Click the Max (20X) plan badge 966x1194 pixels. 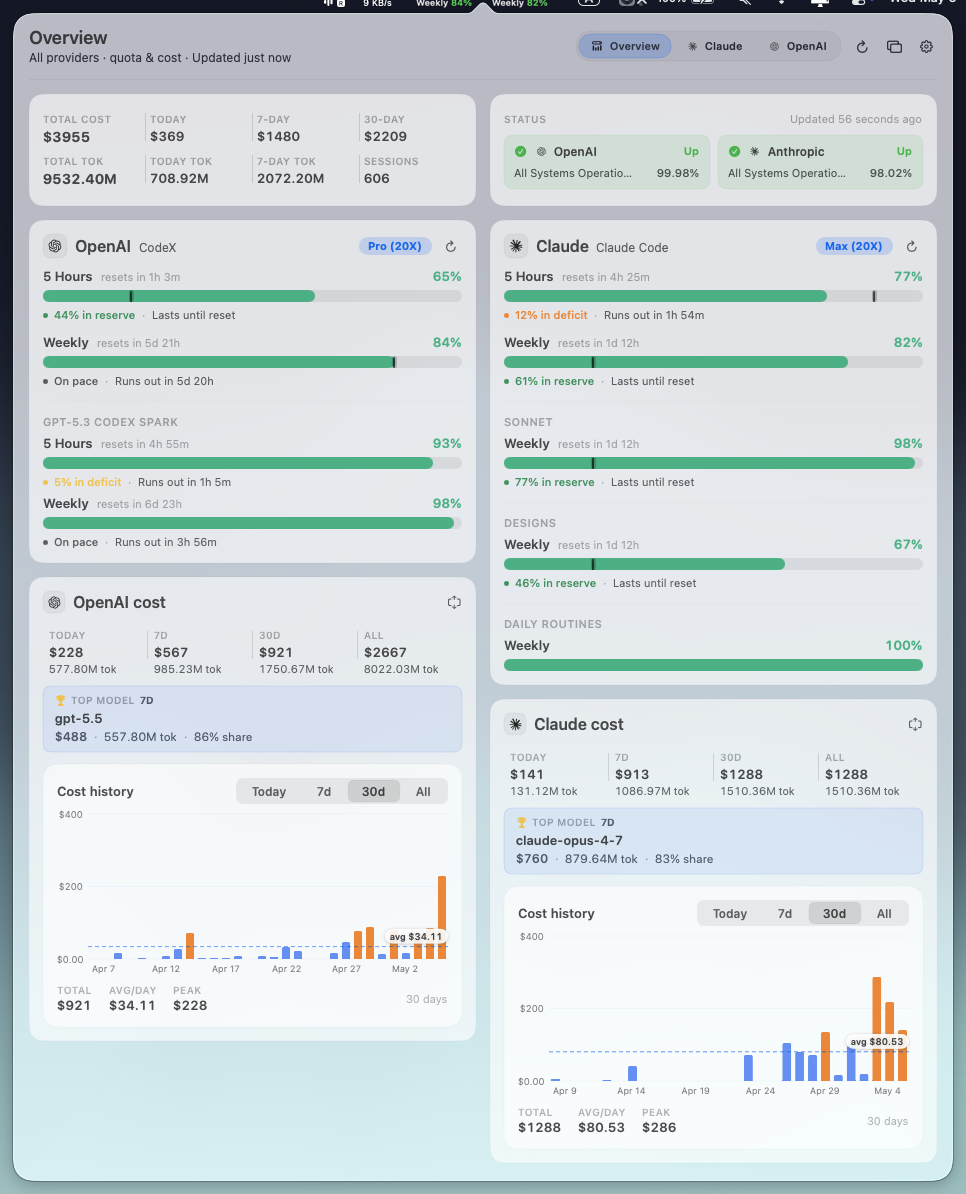click(x=853, y=246)
